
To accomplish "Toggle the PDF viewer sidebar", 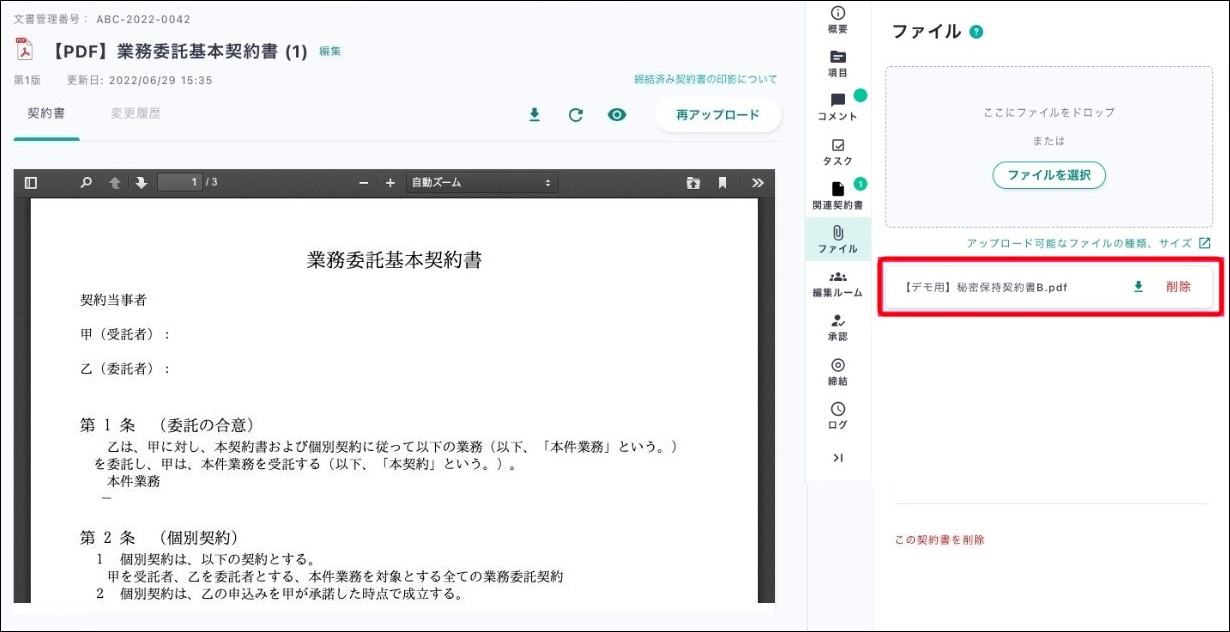I will 31,183.
